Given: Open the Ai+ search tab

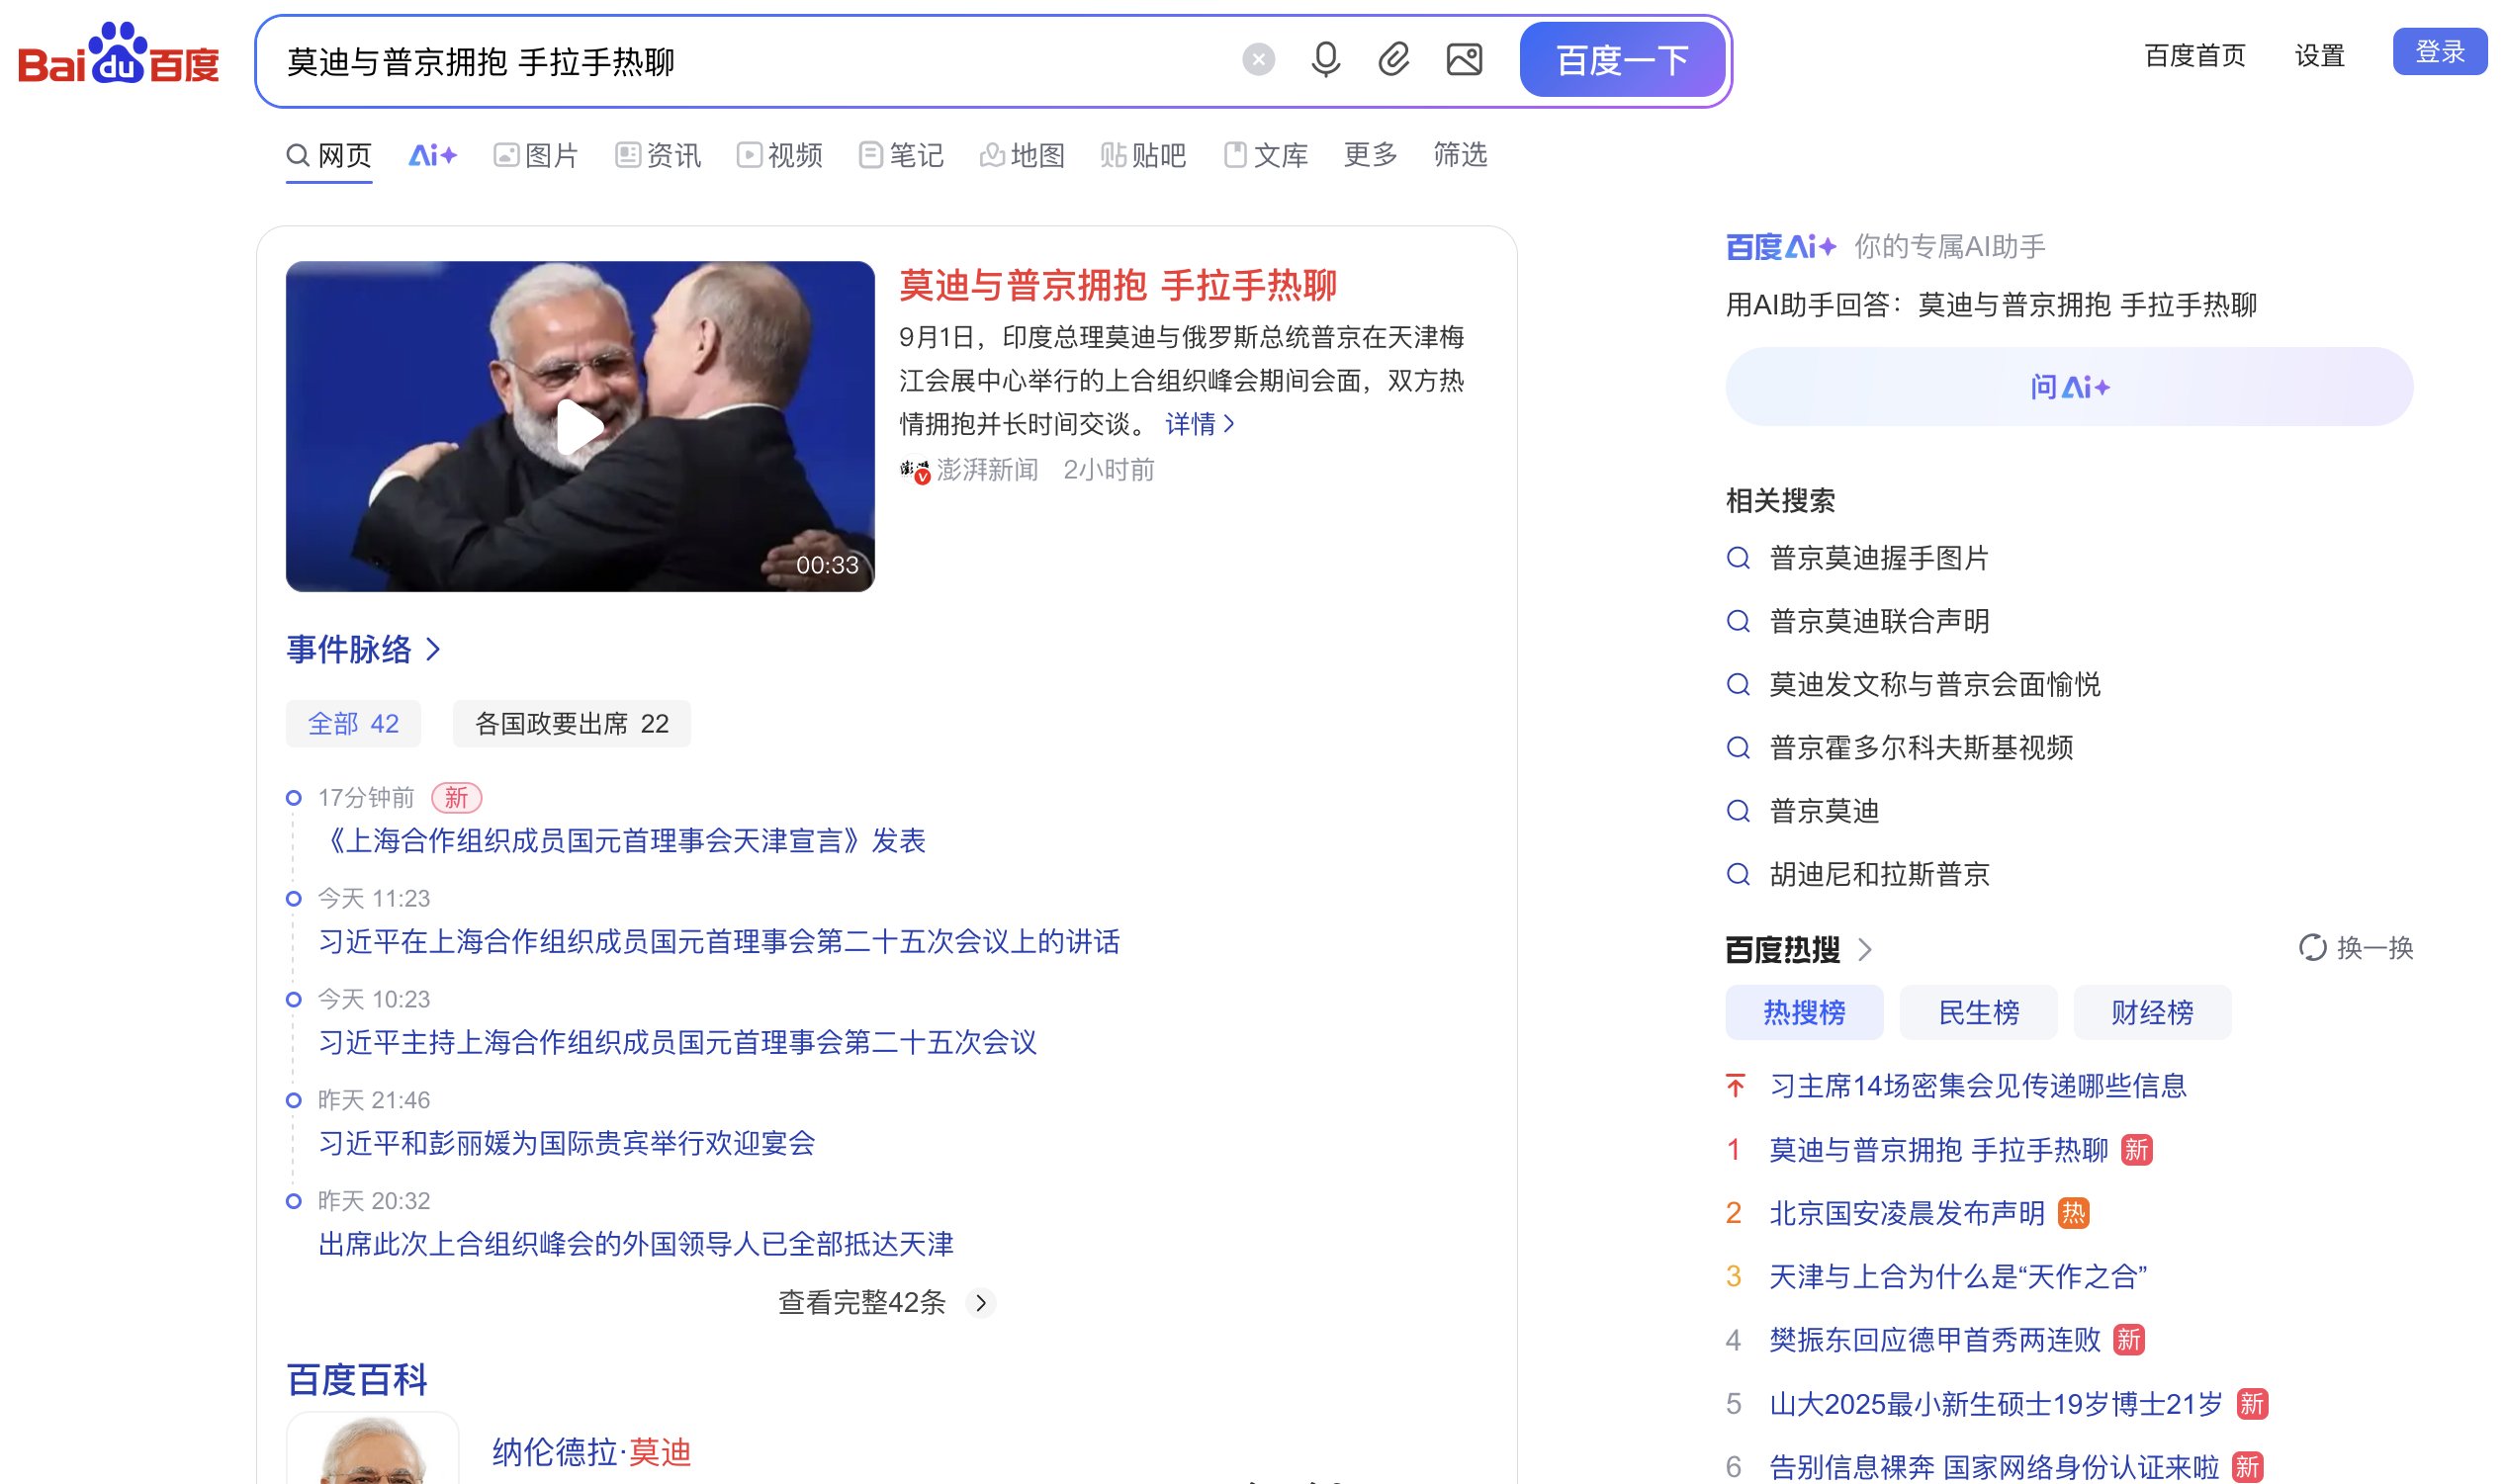Looking at the screenshot, I should point(432,155).
